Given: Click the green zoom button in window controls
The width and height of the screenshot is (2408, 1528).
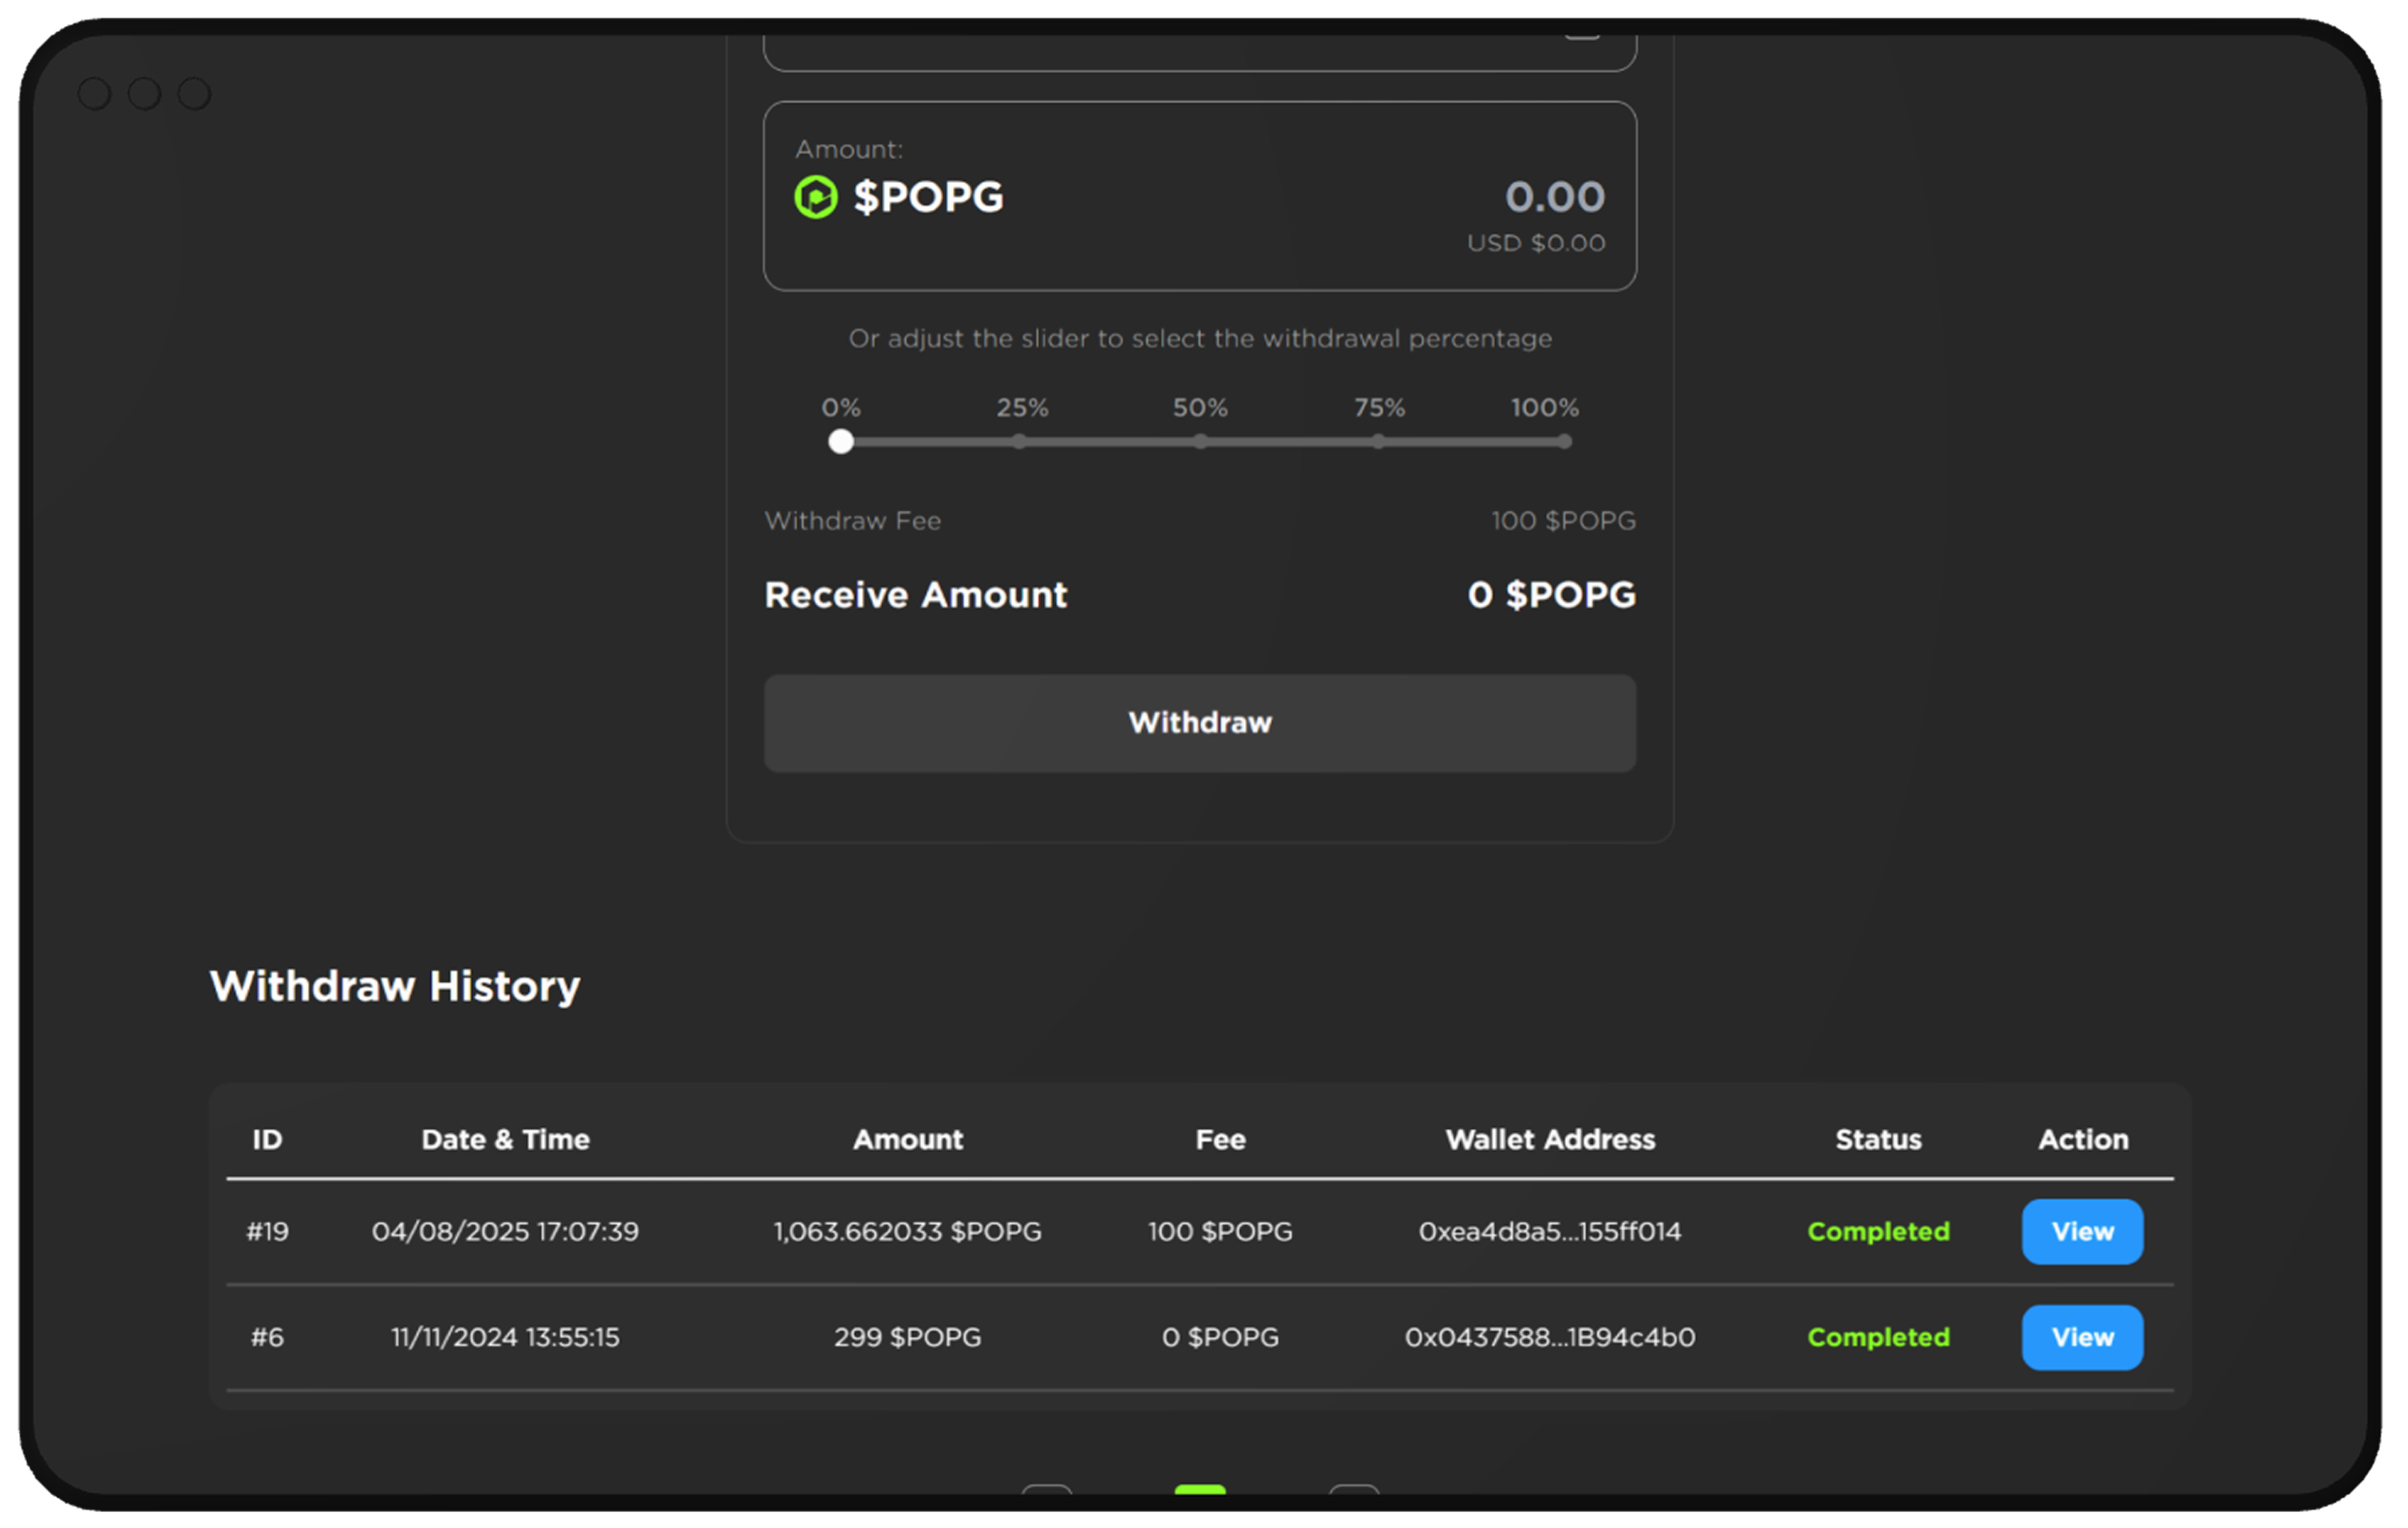Looking at the screenshot, I should (x=196, y=93).
